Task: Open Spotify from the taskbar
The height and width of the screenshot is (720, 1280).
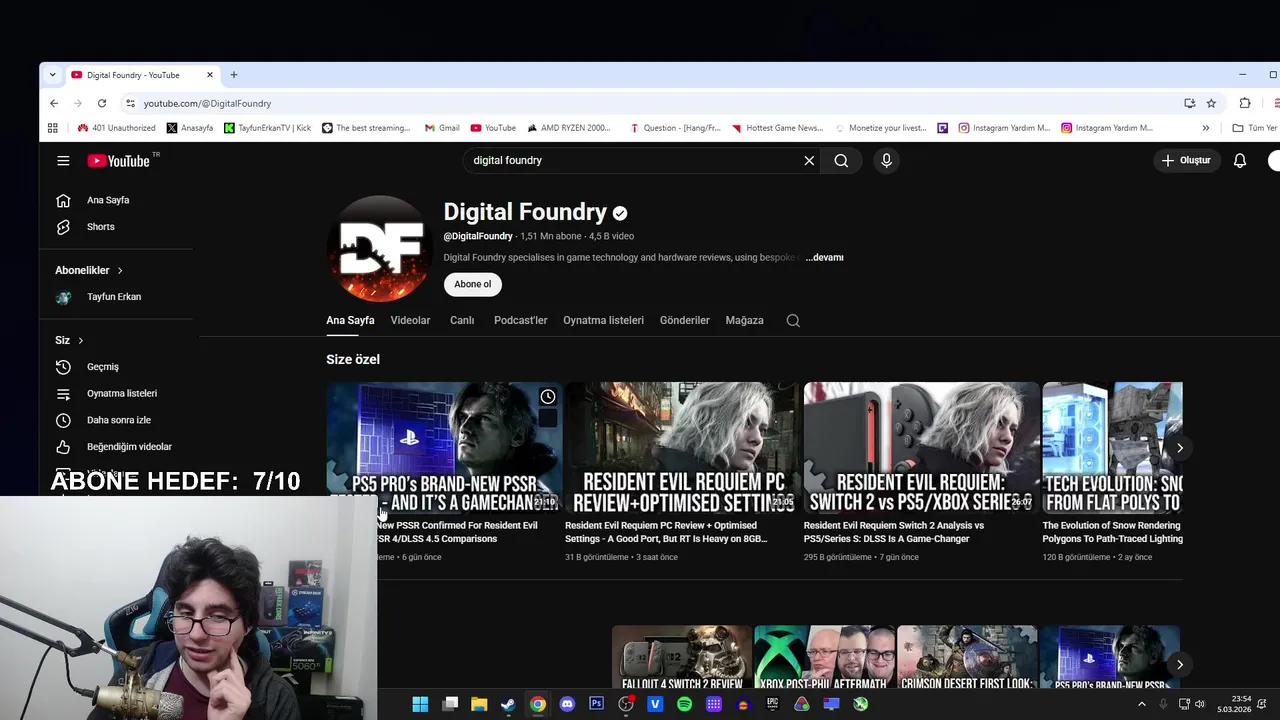Action: 684,704
